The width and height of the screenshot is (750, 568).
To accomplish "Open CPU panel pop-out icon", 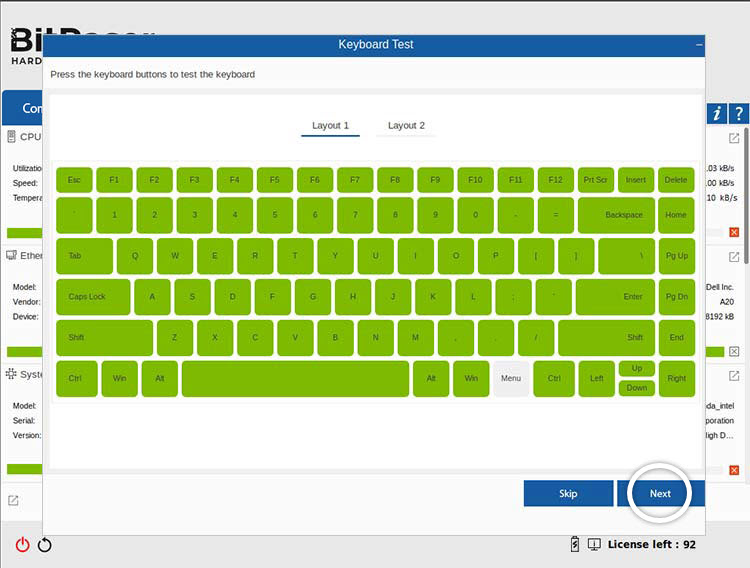I will click(x=734, y=138).
